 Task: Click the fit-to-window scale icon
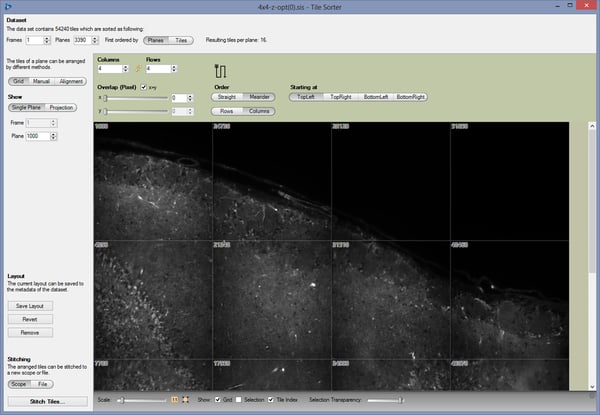pyautogui.click(x=186, y=400)
